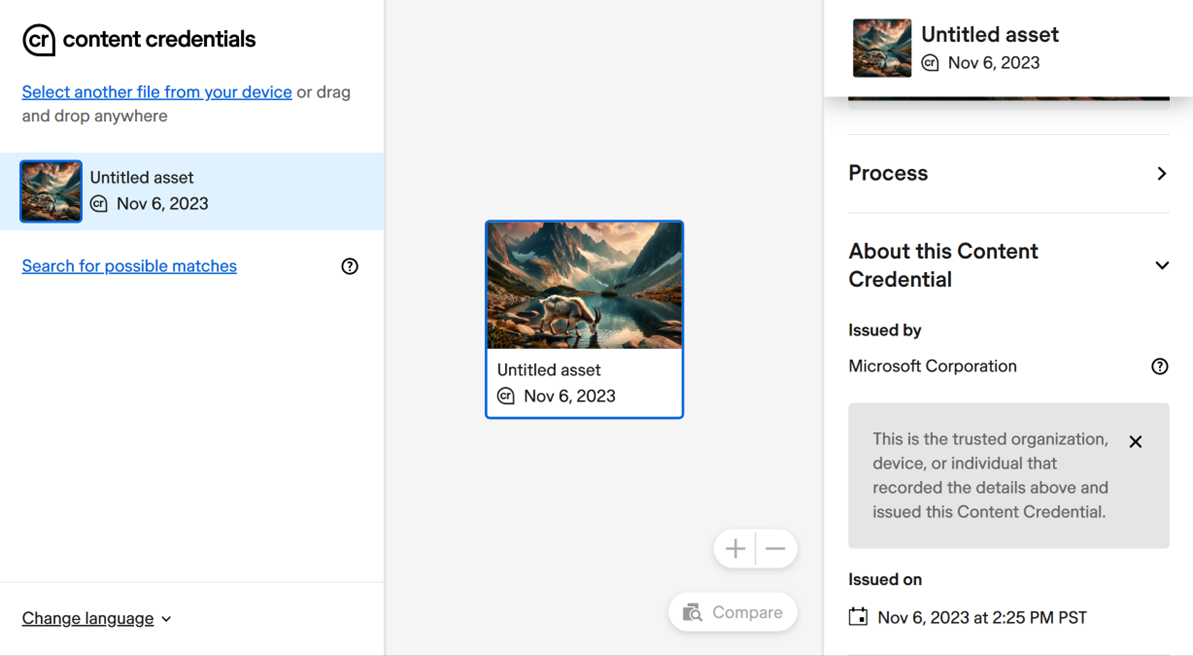1193x656 pixels.
Task: Collapse About this Content Credential section
Action: click(1161, 266)
